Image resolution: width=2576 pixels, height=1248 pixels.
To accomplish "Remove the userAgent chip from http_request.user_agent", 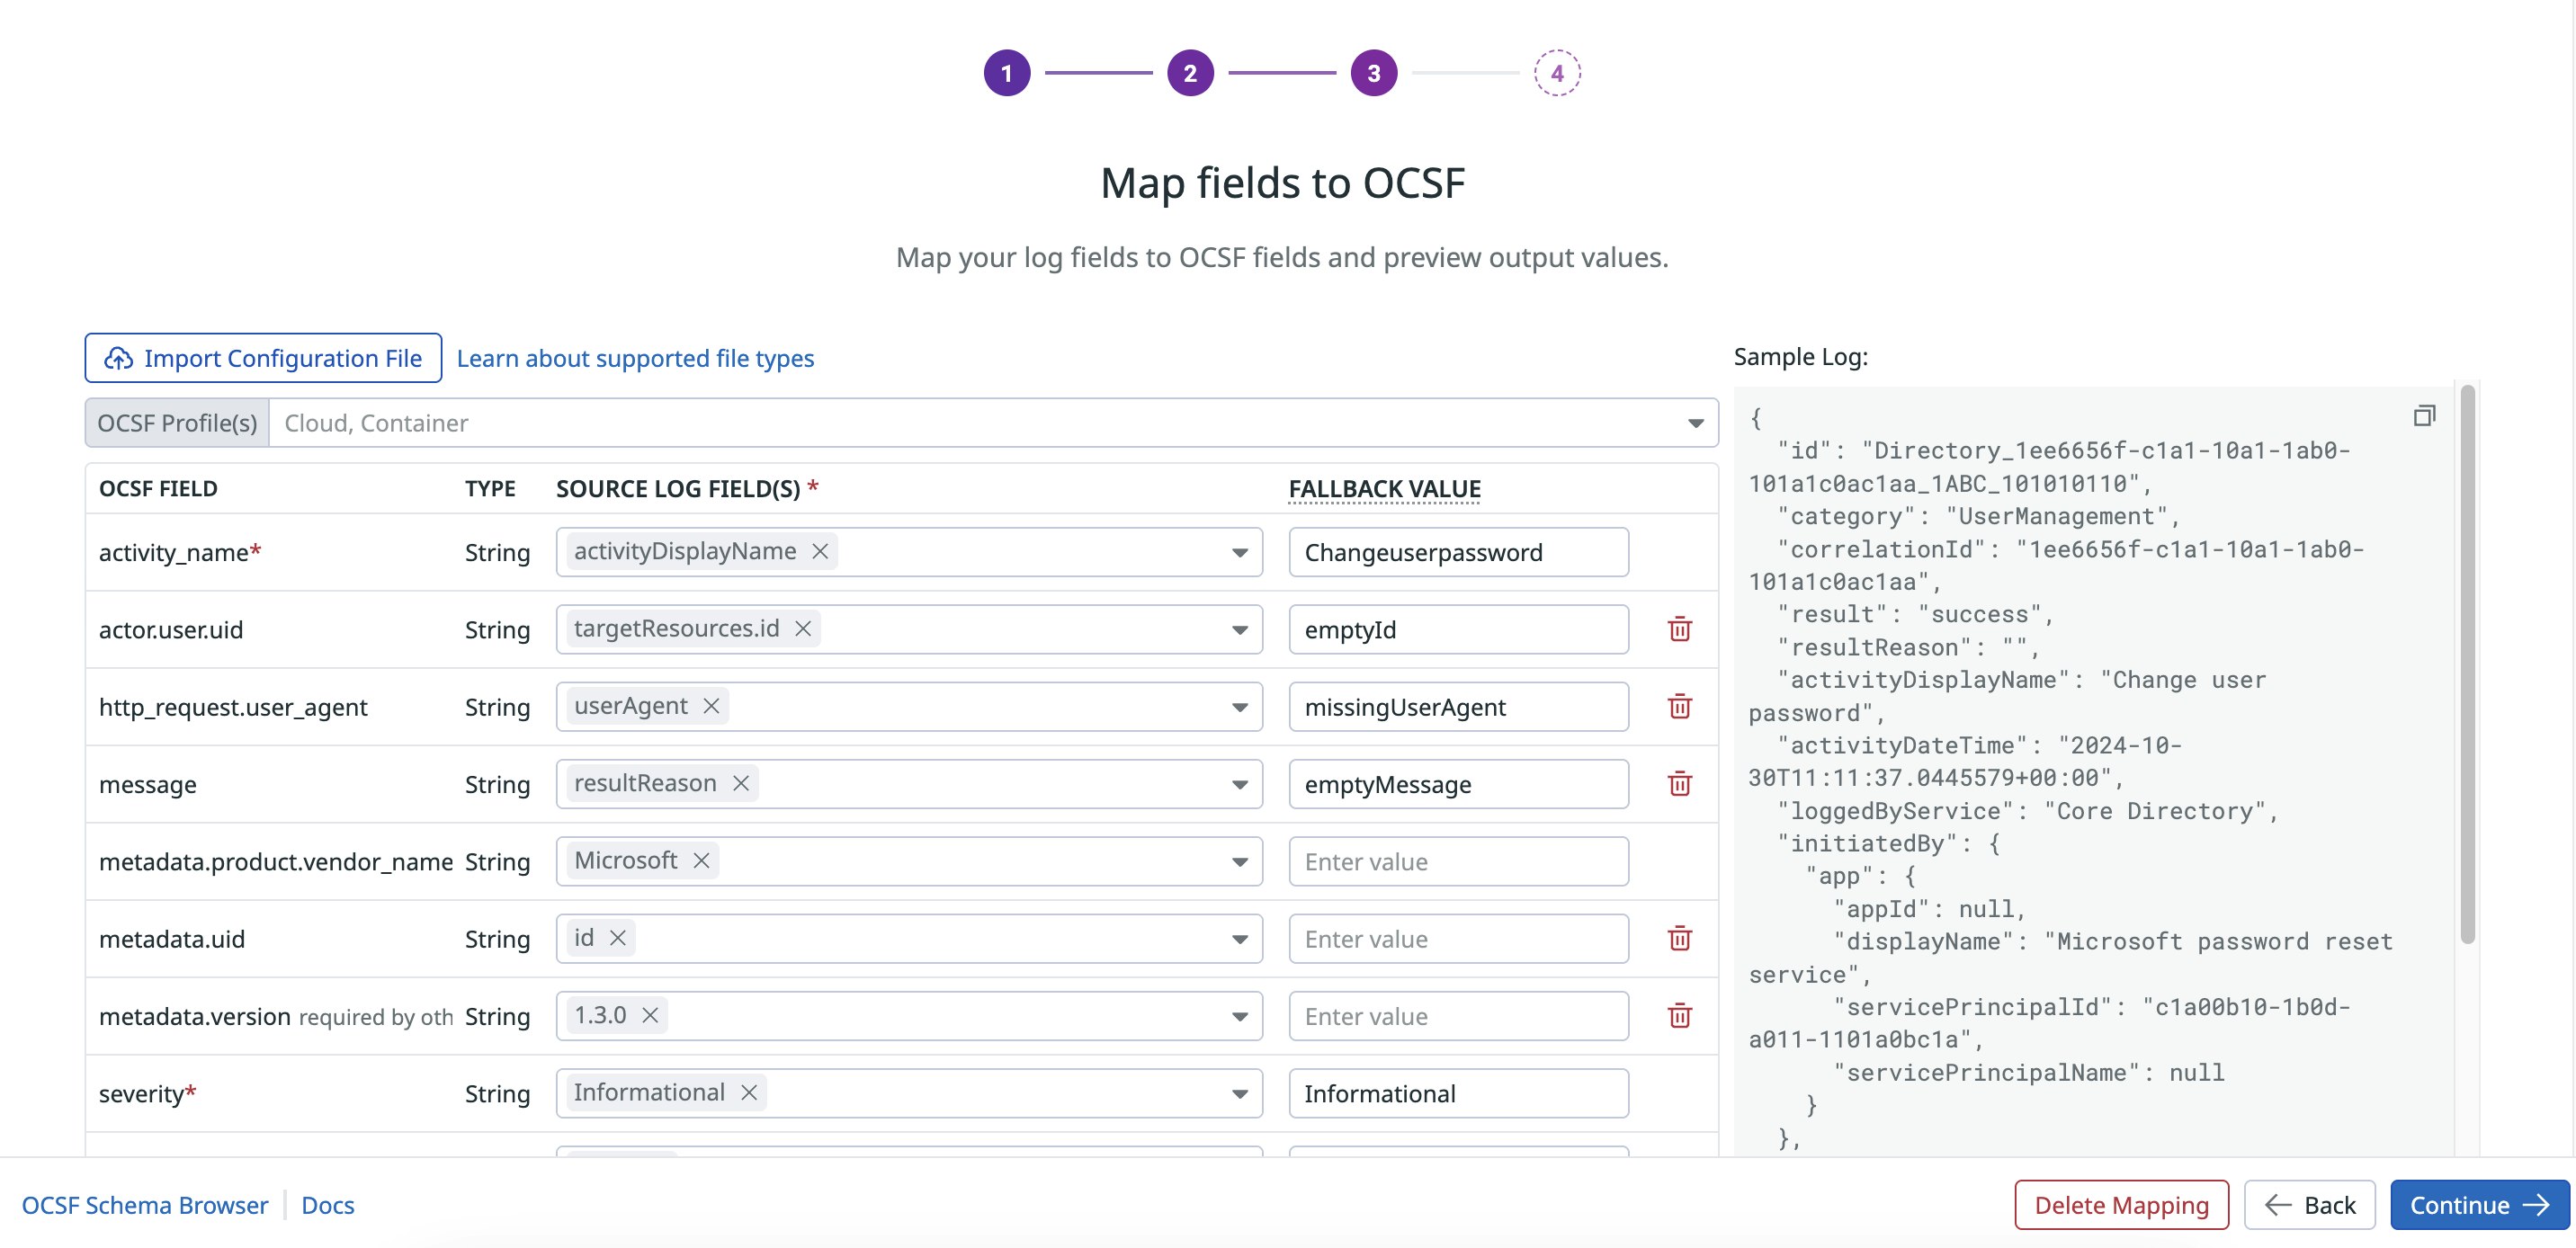I will pyautogui.click(x=711, y=706).
